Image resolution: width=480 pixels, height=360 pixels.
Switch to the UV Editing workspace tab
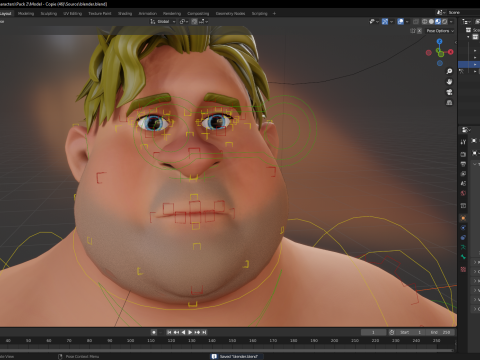coord(73,13)
